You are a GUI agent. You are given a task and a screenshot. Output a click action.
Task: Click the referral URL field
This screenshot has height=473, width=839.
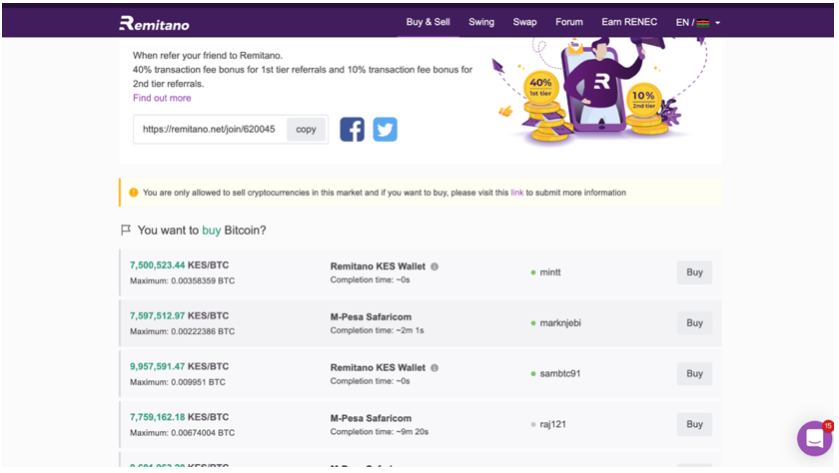pos(209,129)
